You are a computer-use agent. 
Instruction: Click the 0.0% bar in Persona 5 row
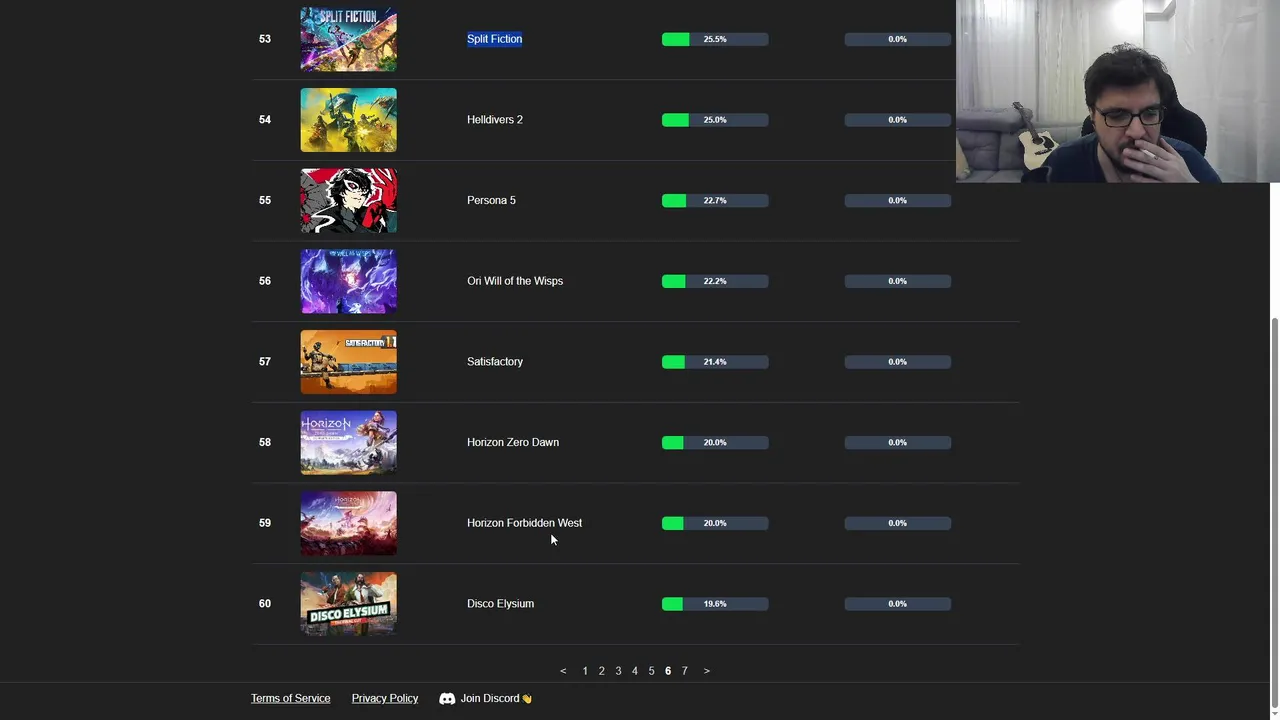click(898, 200)
